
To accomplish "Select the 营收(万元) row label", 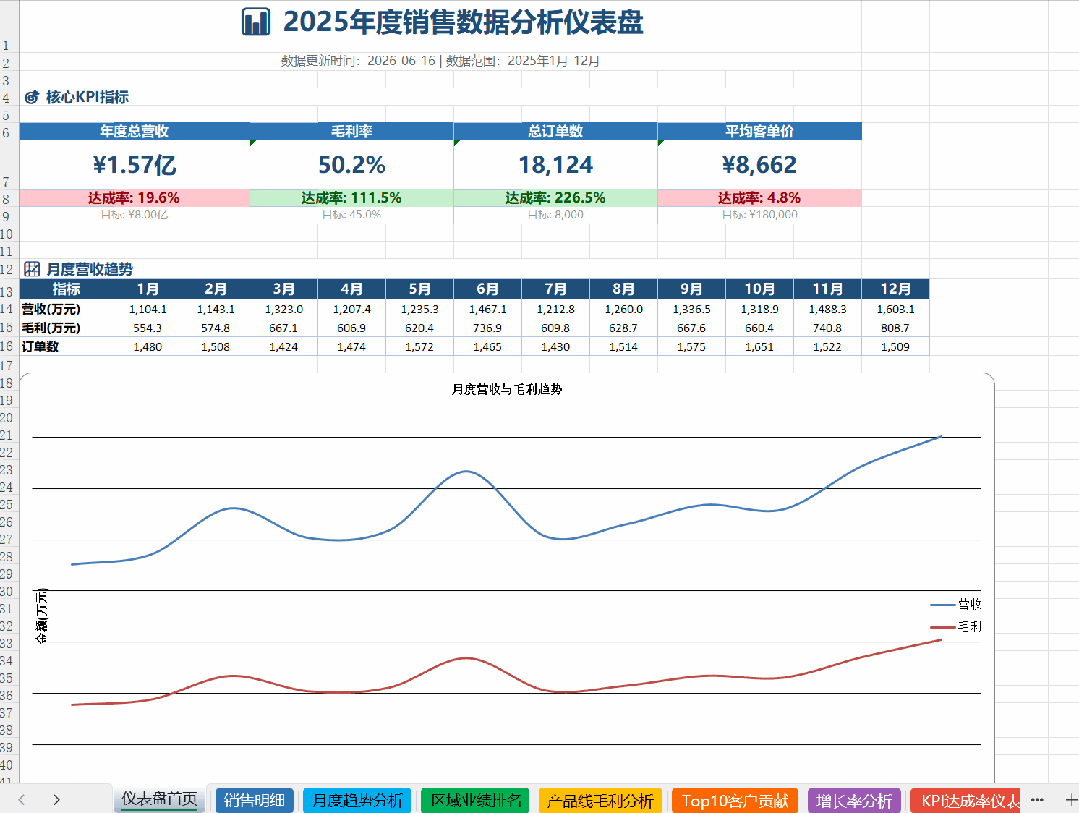I will point(66,309).
